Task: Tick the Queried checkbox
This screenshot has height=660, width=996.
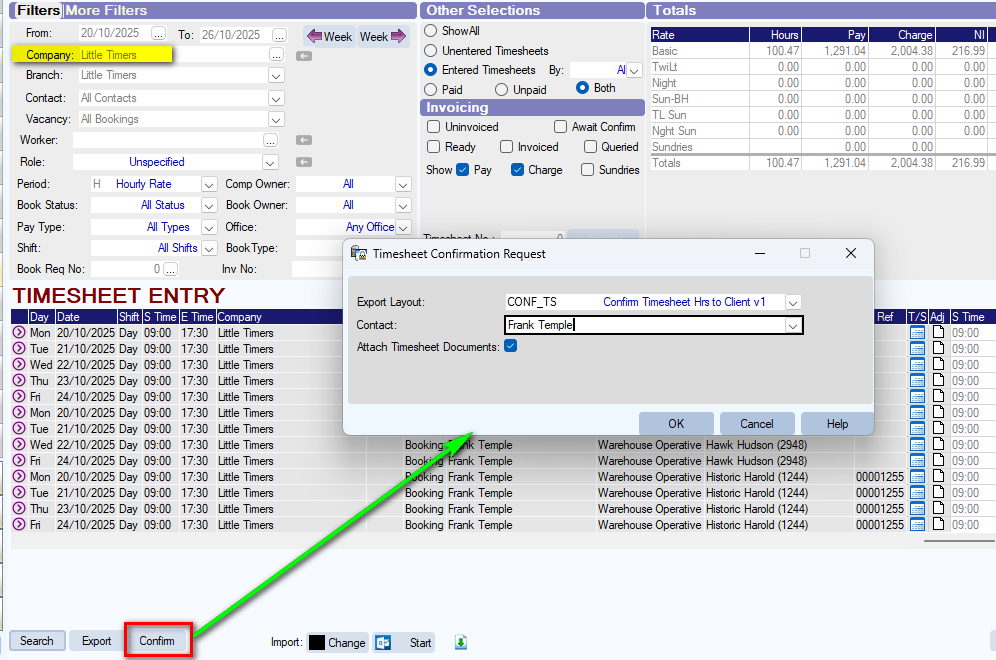Action: pos(590,147)
